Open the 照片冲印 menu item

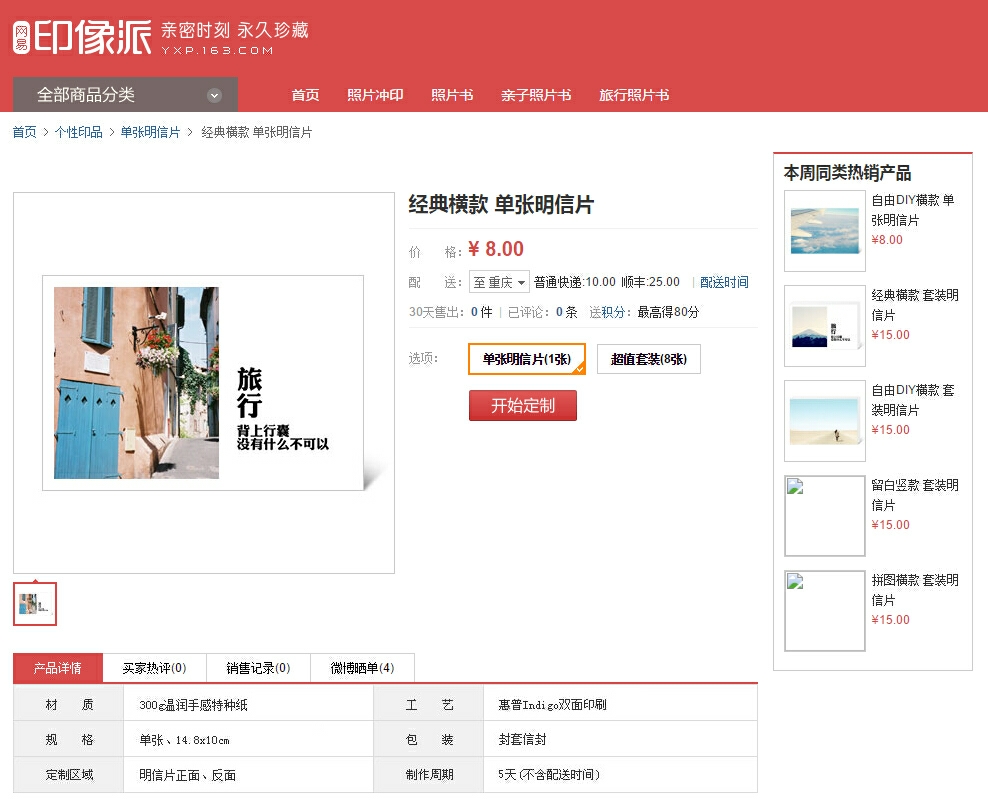click(375, 95)
